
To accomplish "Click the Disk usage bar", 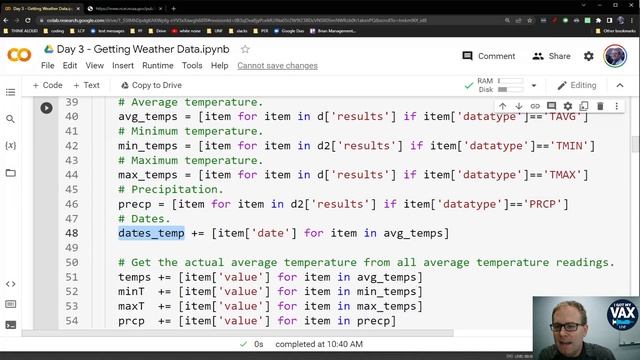I will coord(511,89).
